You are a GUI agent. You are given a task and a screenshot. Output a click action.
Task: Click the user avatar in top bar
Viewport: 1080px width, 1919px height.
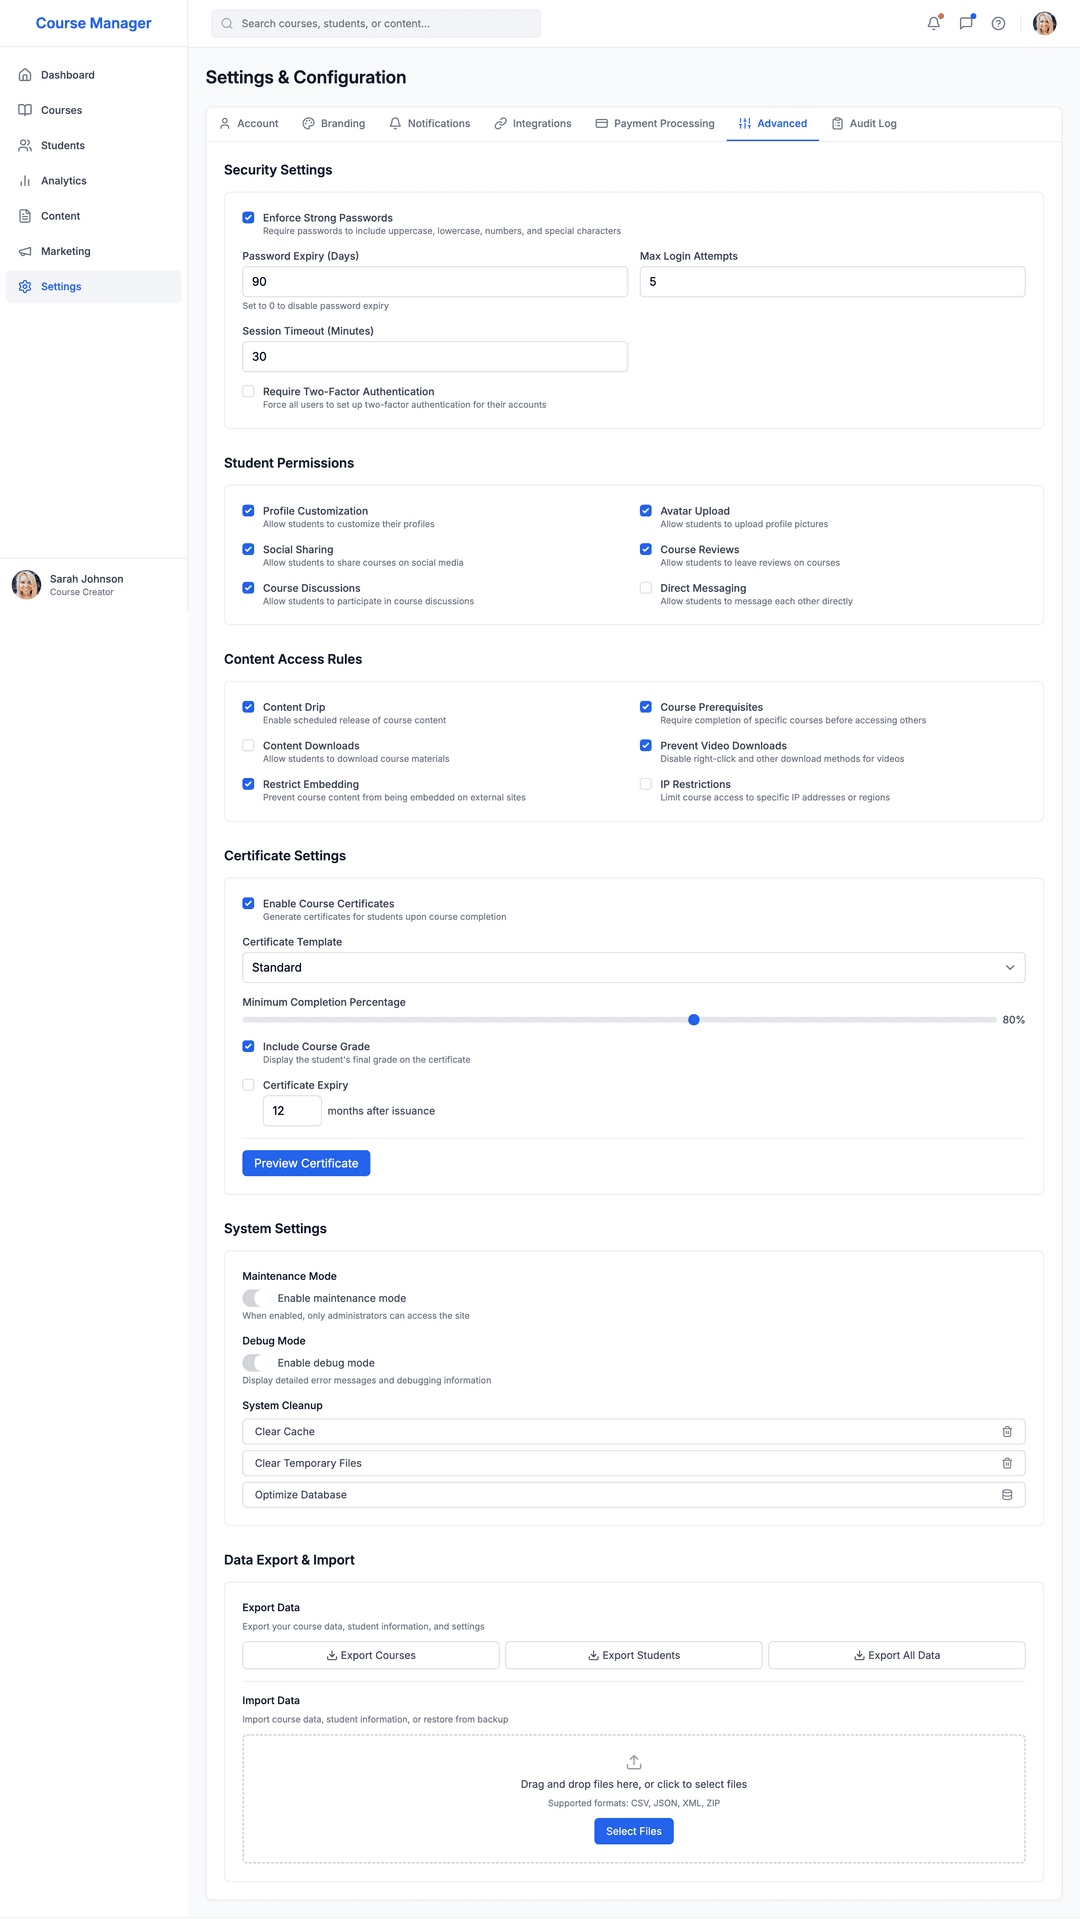point(1044,24)
